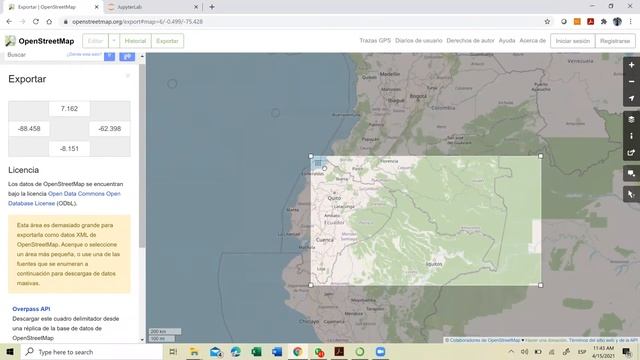Image resolution: width=640 pixels, height=360 pixels.
Task: Open Chrome profile avatar
Action: (x=617, y=22)
